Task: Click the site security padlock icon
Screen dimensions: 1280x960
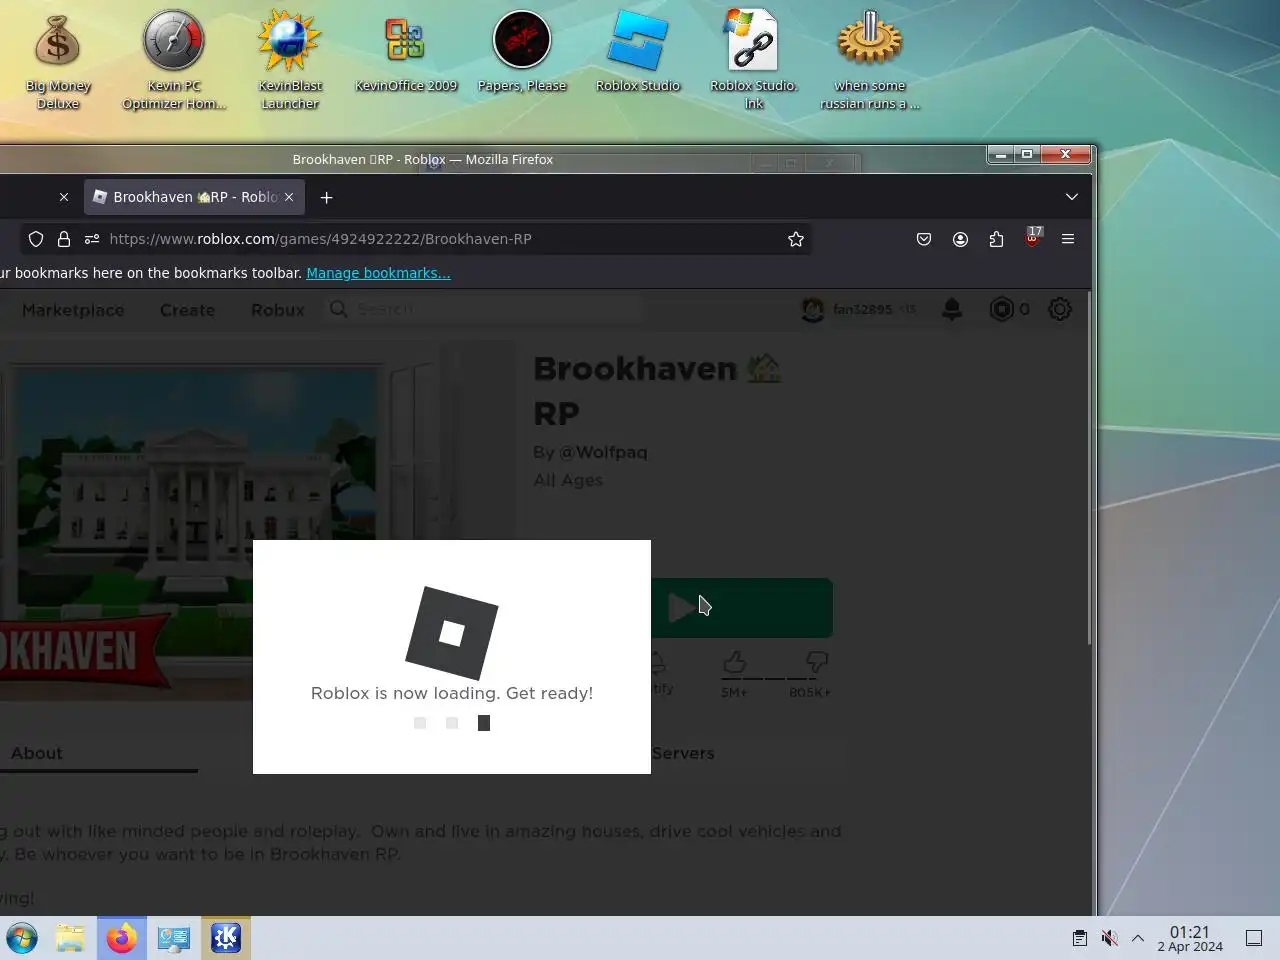Action: 64,239
